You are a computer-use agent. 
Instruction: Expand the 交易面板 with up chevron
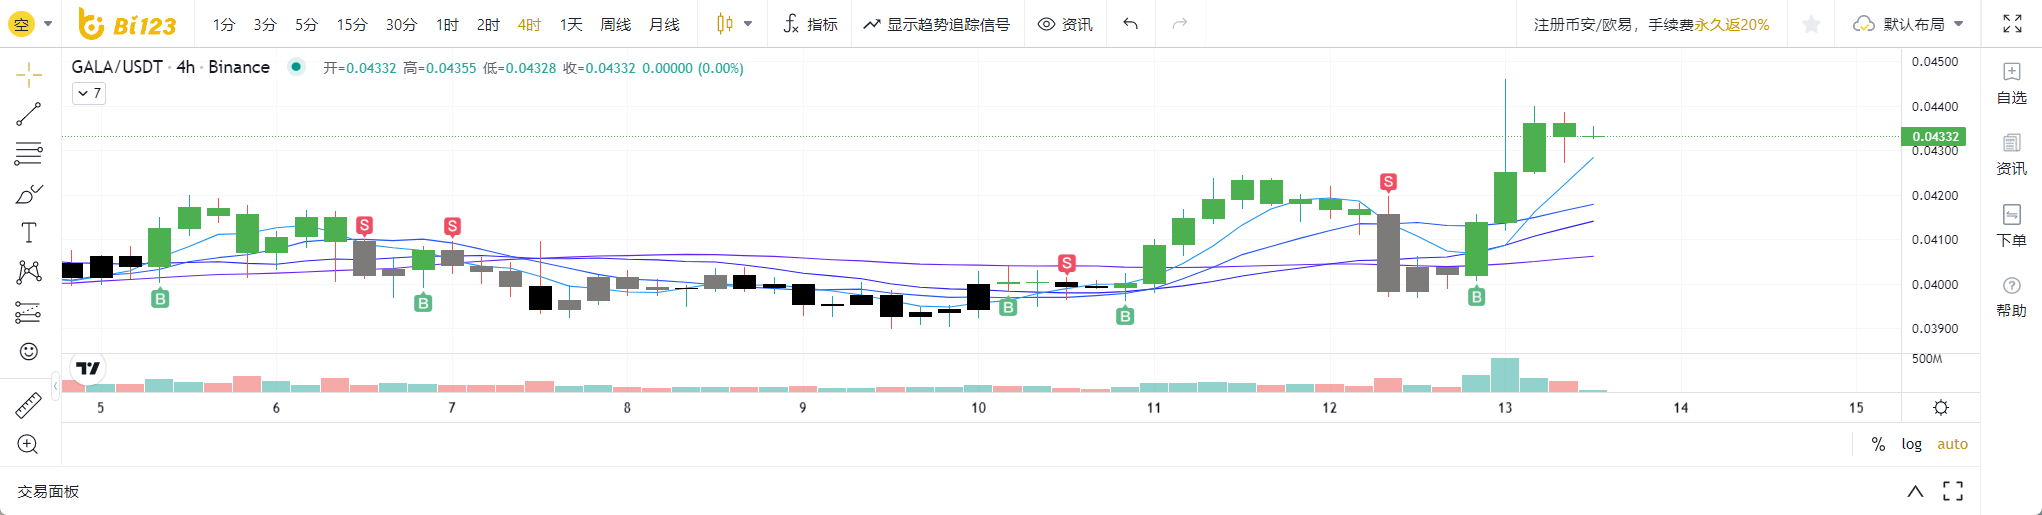coord(1915,491)
